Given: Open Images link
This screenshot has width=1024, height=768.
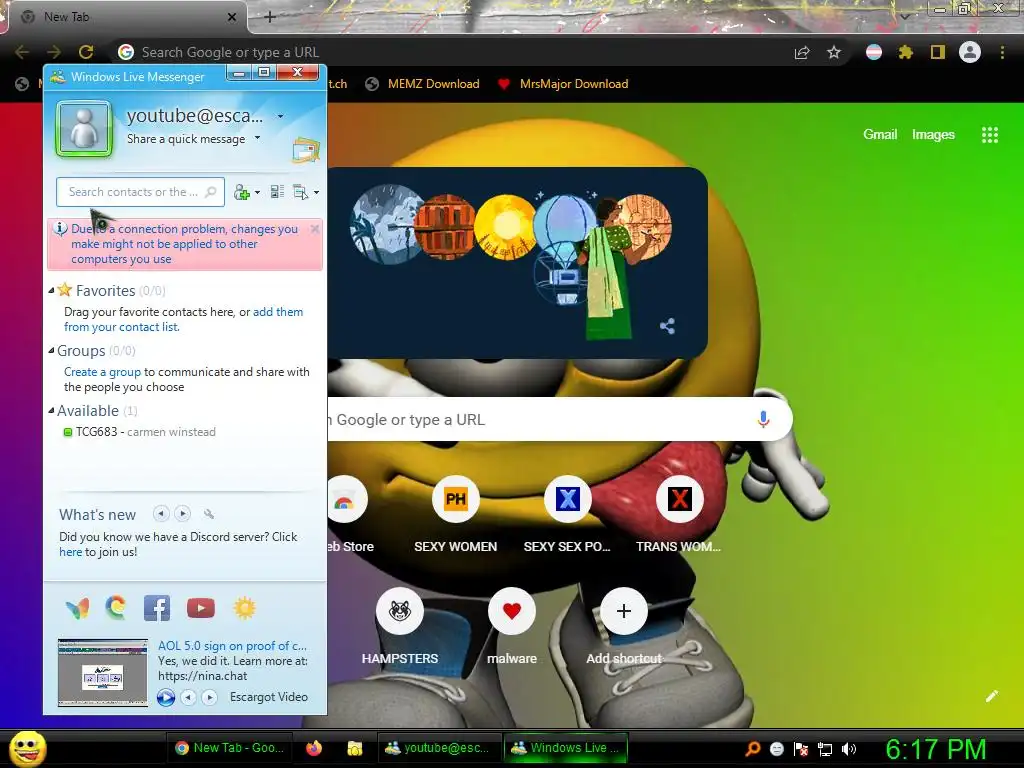Looking at the screenshot, I should (x=933, y=135).
